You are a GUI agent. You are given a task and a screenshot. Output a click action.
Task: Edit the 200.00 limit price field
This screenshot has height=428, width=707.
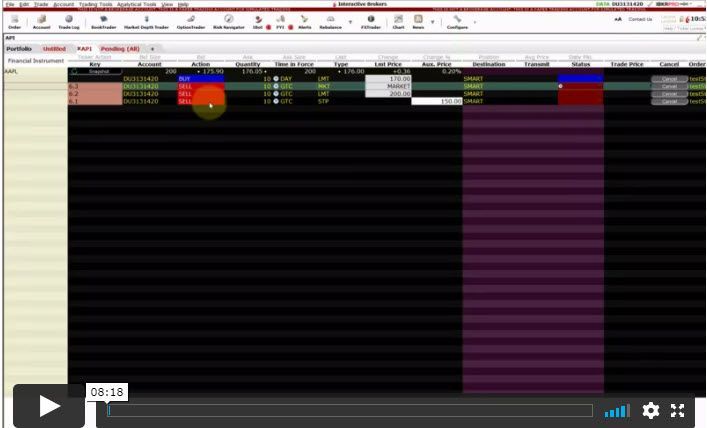[x=388, y=94]
